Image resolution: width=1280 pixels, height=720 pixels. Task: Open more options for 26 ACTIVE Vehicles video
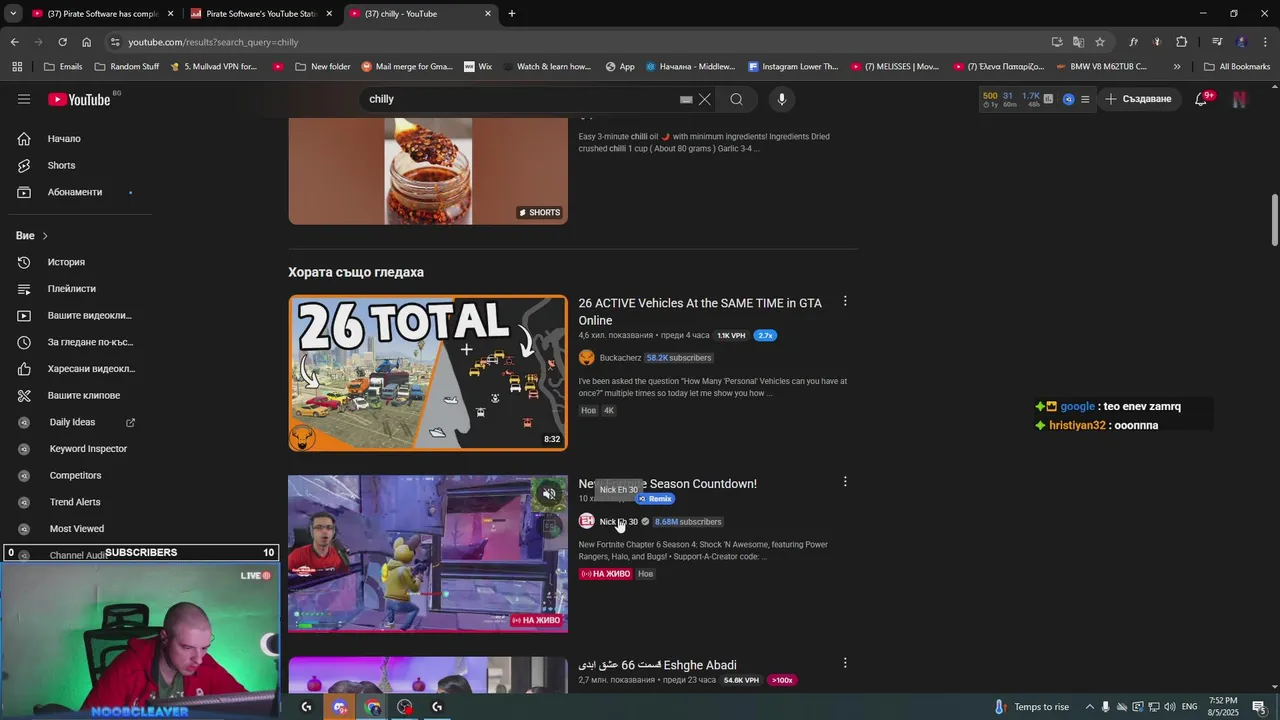pos(845,301)
